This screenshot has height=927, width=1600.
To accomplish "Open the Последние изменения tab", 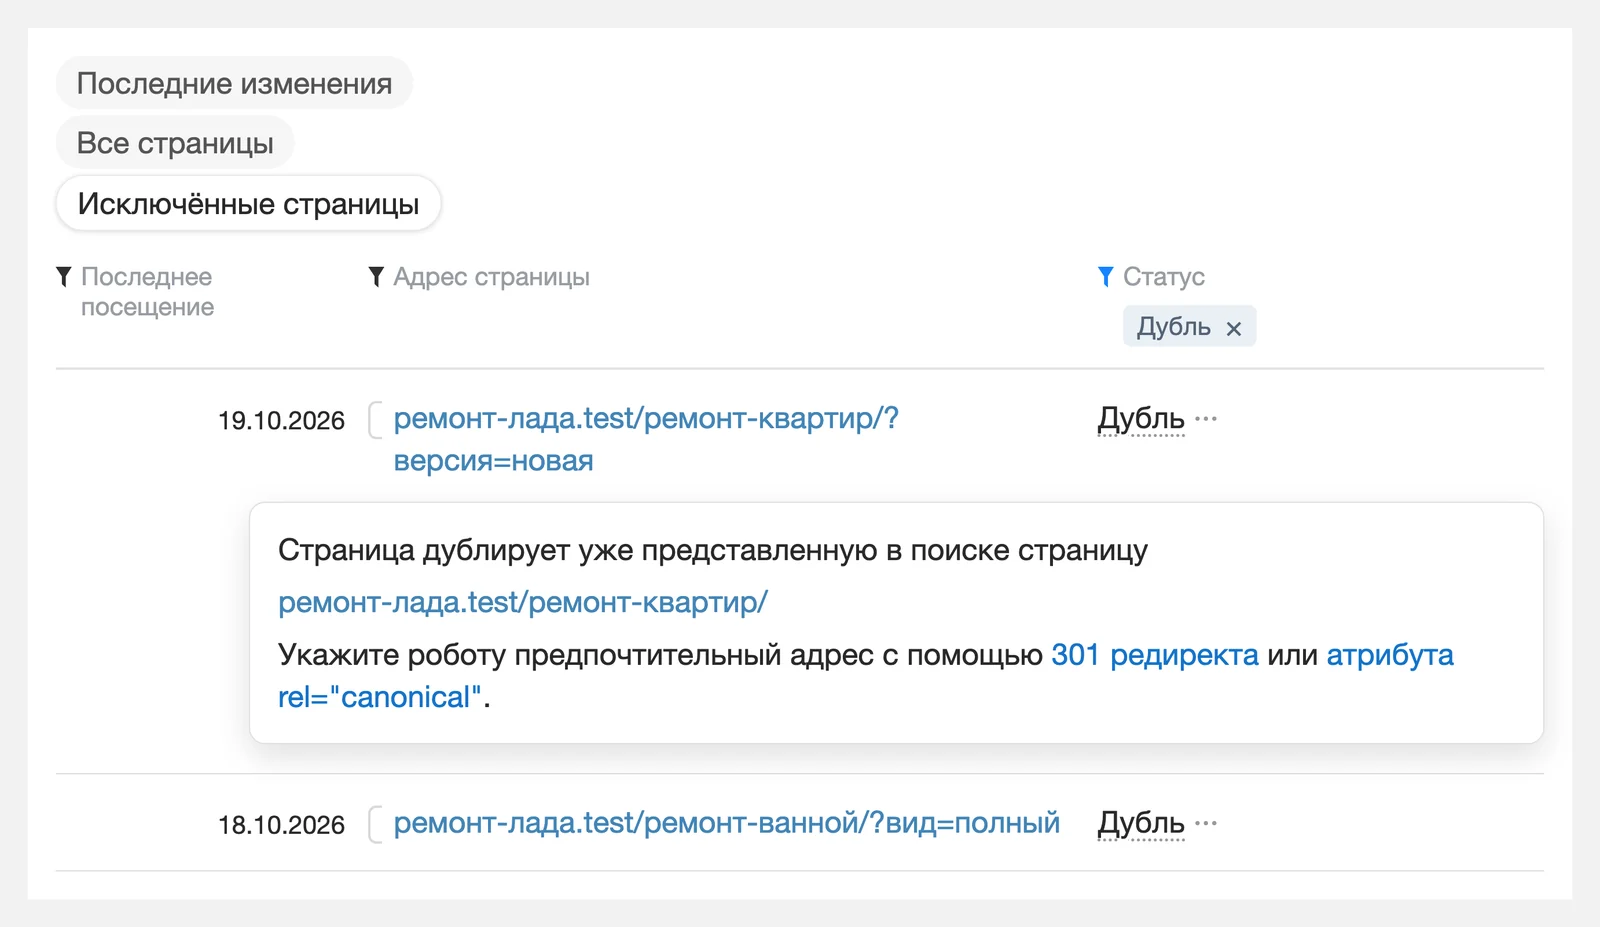I will pos(234,83).
